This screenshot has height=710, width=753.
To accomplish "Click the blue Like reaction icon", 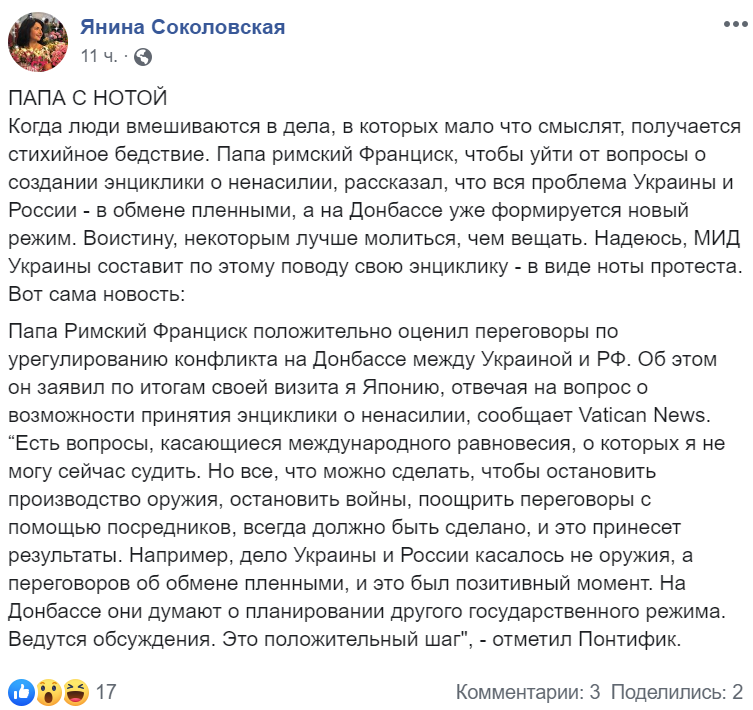I will tap(21, 690).
